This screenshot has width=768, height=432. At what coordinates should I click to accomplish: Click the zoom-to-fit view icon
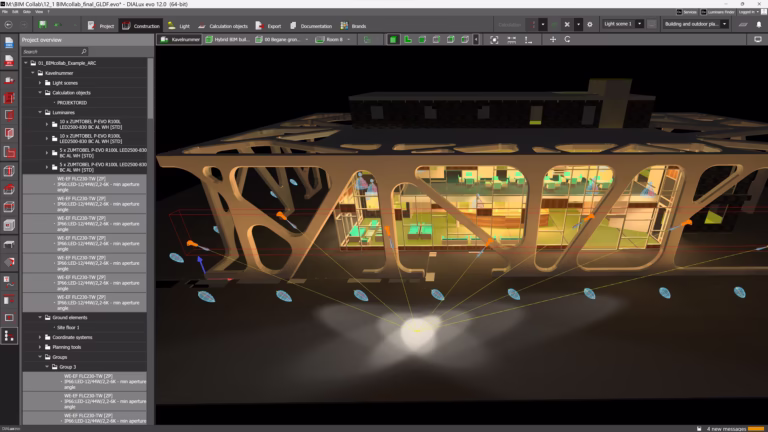[494, 40]
